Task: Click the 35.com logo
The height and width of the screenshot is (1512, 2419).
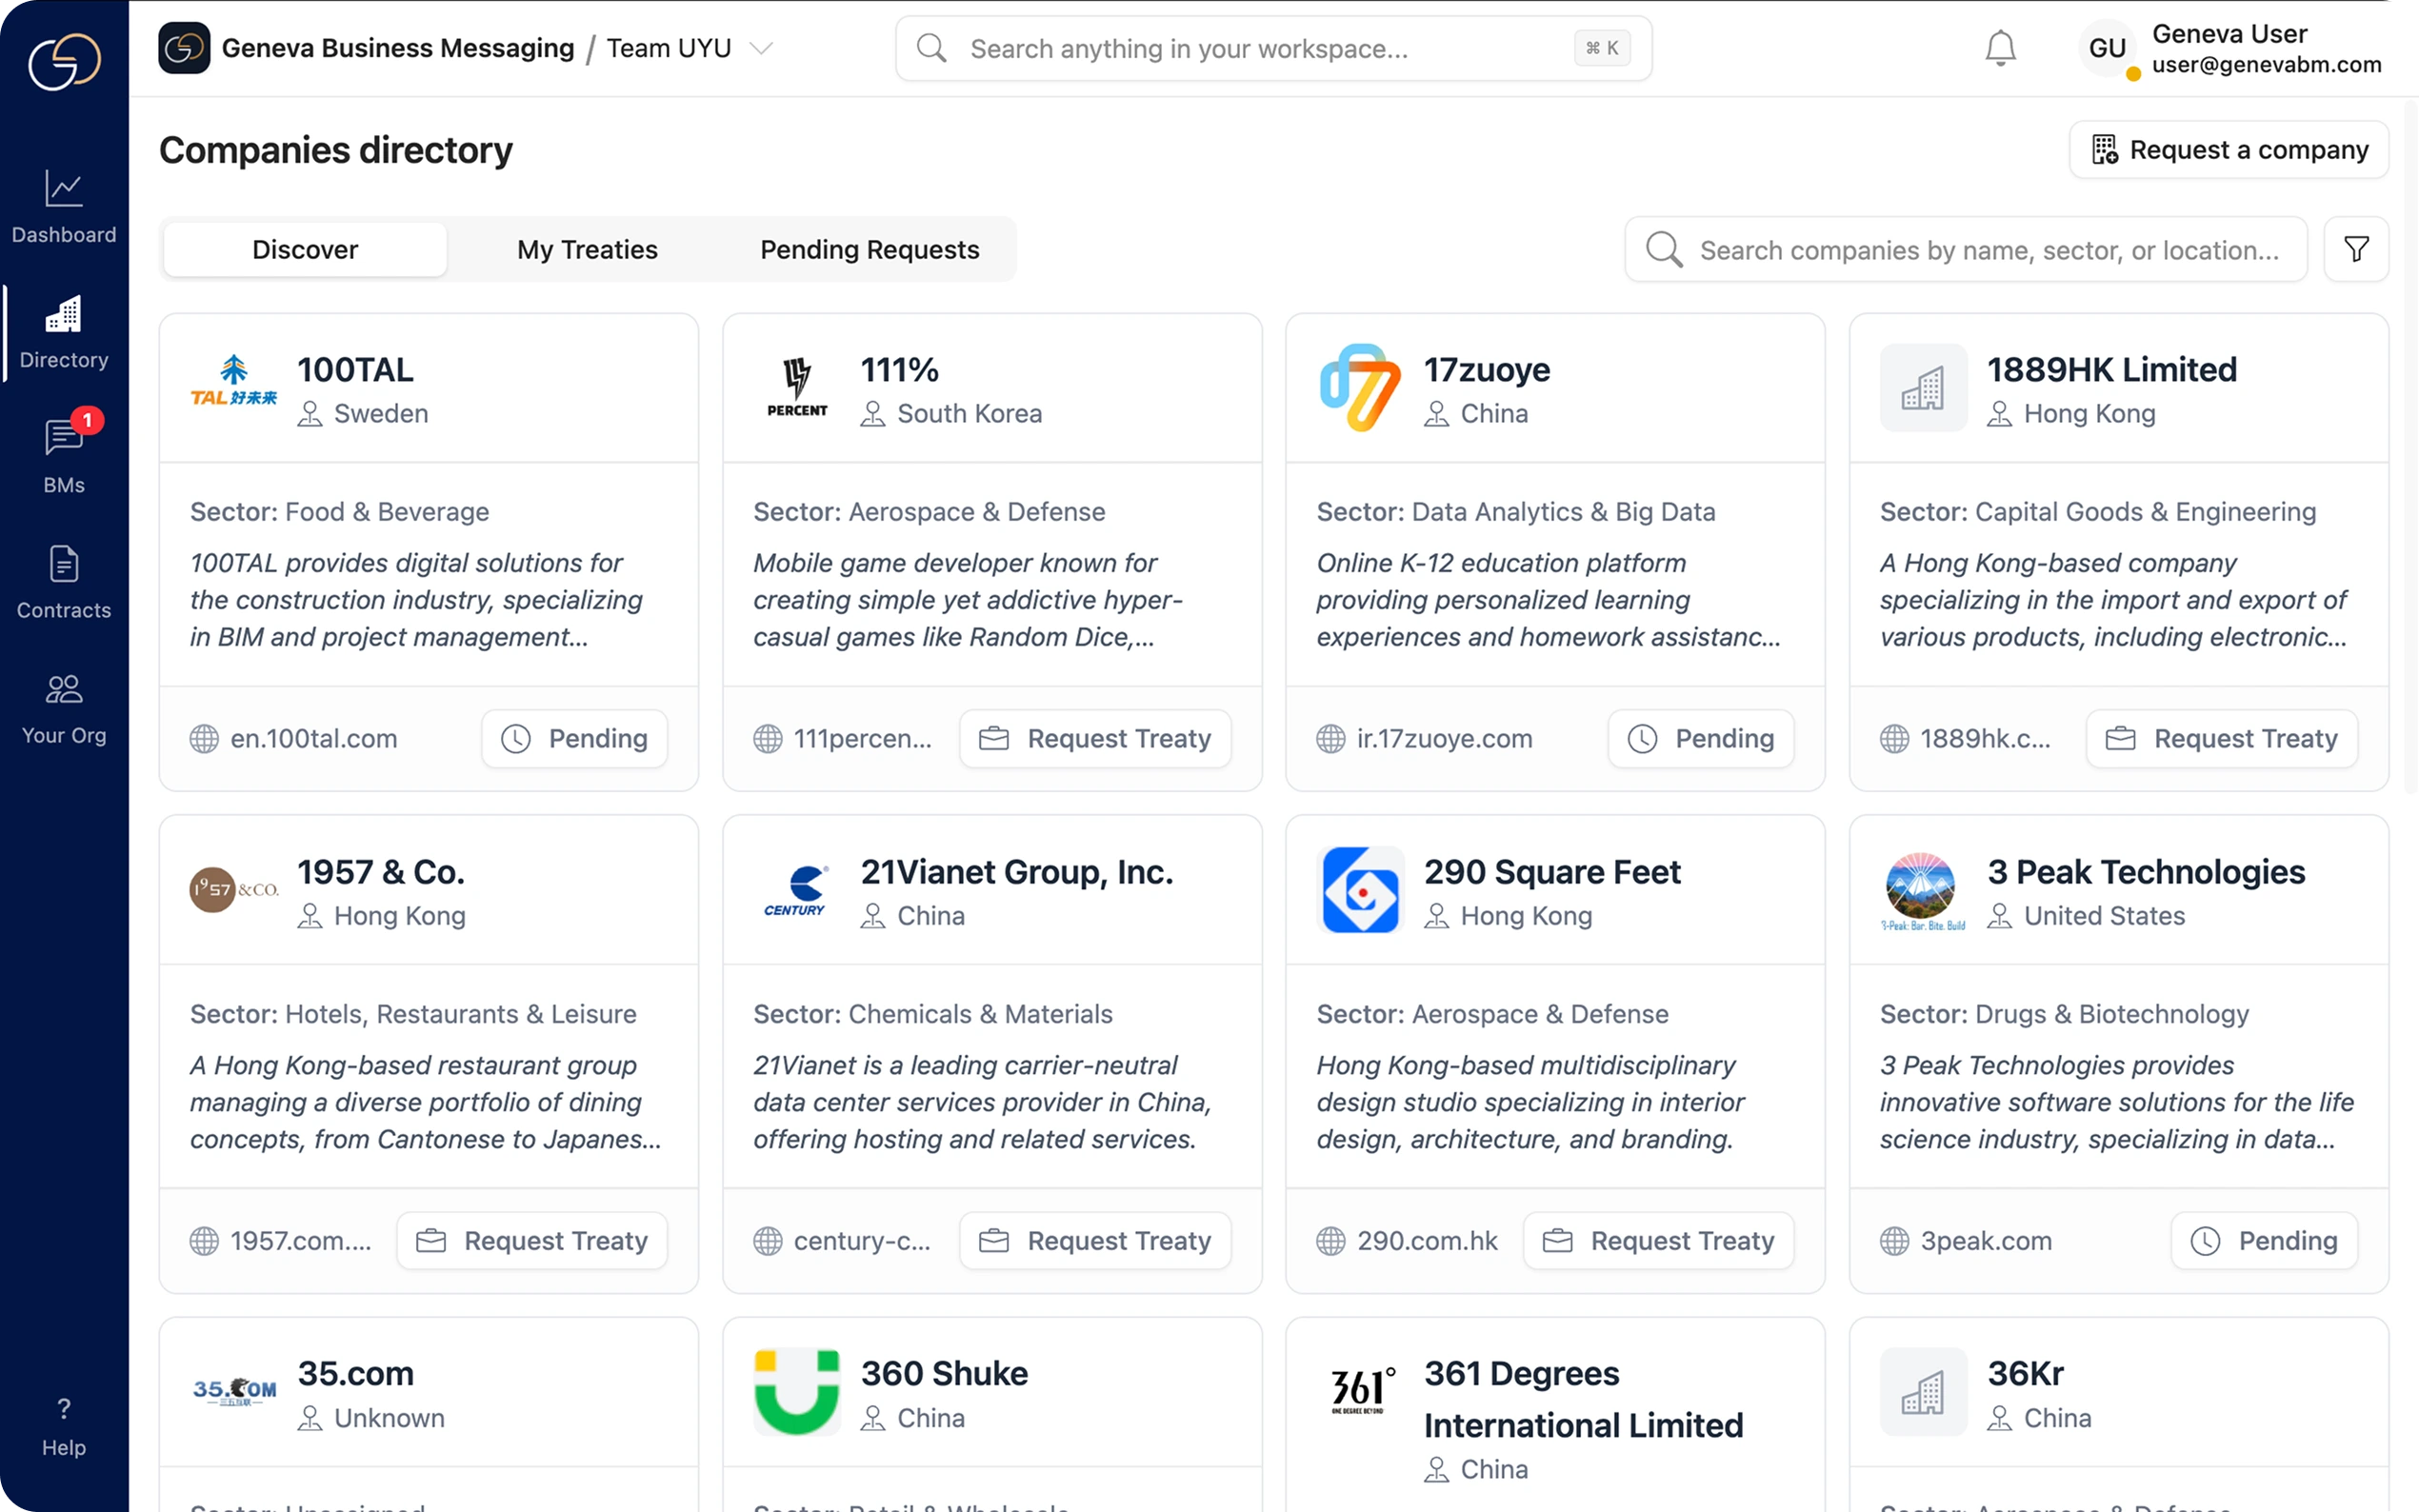Action: 234,1391
